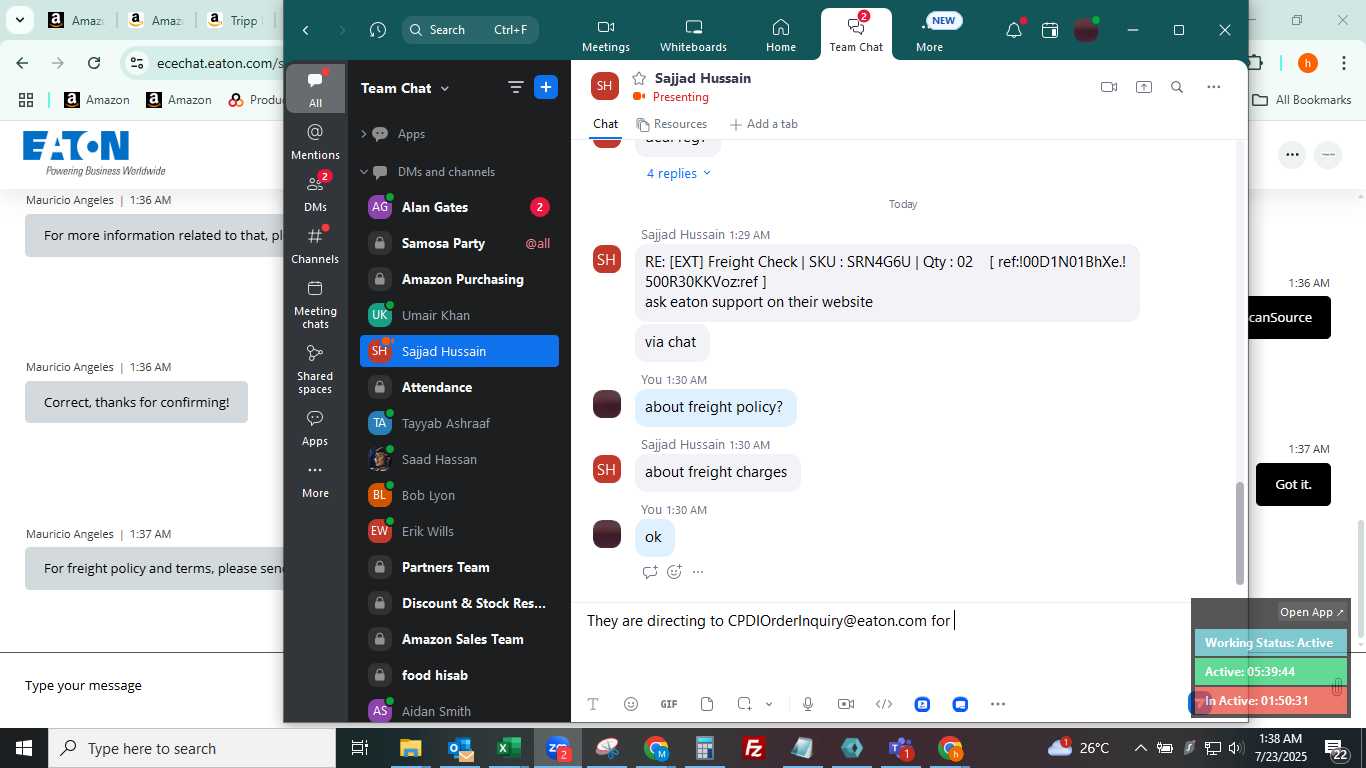Screen dimensions: 1366x768
Task: Expand screenshot options dropdown arrow
Action: pos(769,704)
